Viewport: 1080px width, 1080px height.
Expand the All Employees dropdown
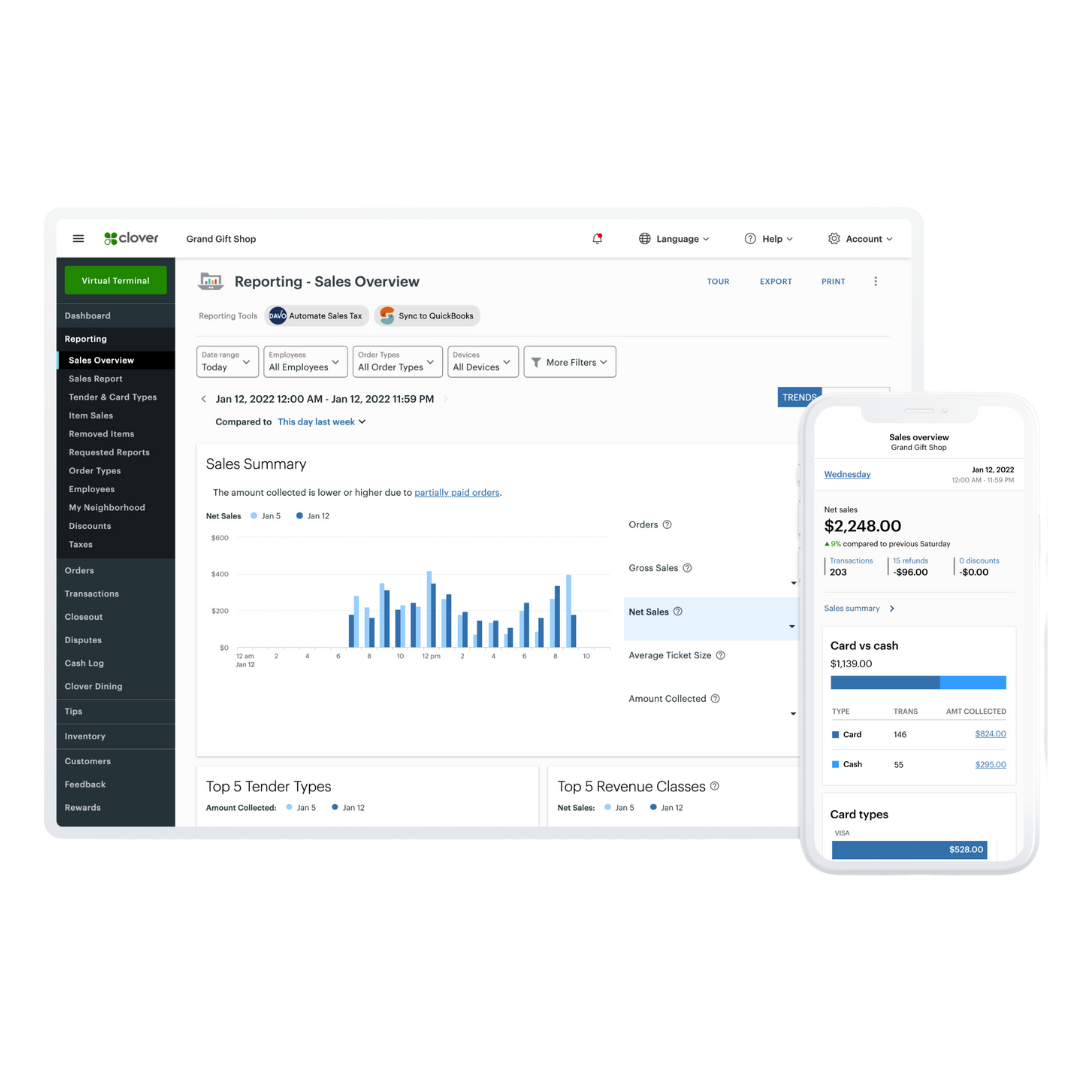pos(305,362)
